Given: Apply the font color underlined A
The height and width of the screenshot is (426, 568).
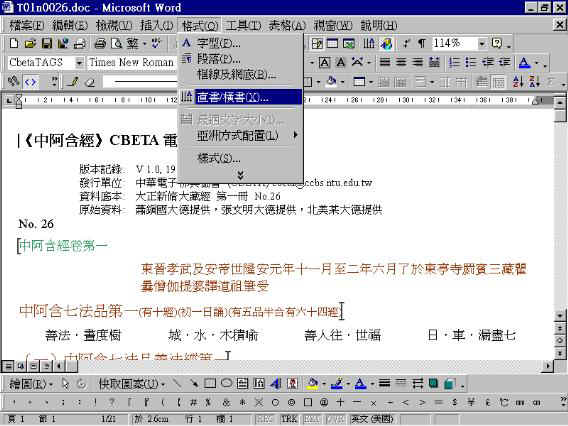Looking at the screenshot, I should pos(524,63).
